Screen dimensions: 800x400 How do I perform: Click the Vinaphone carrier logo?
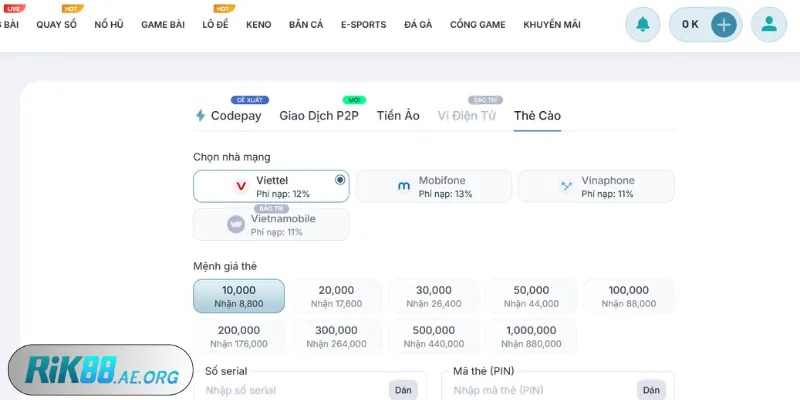coord(566,186)
